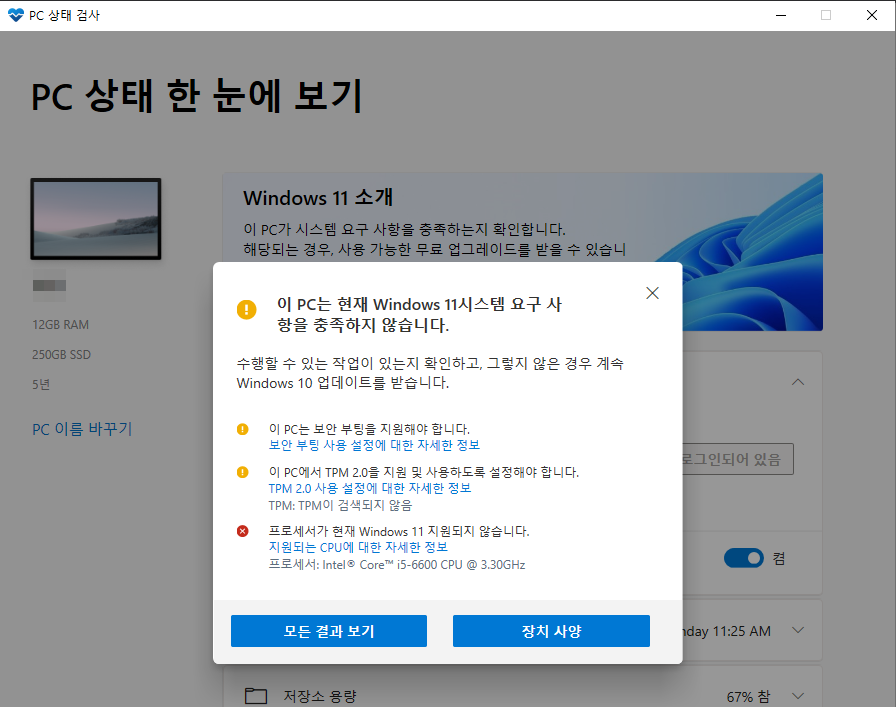The height and width of the screenshot is (707, 896).
Task: Collapse the section with the up chevron
Action: pos(798,382)
